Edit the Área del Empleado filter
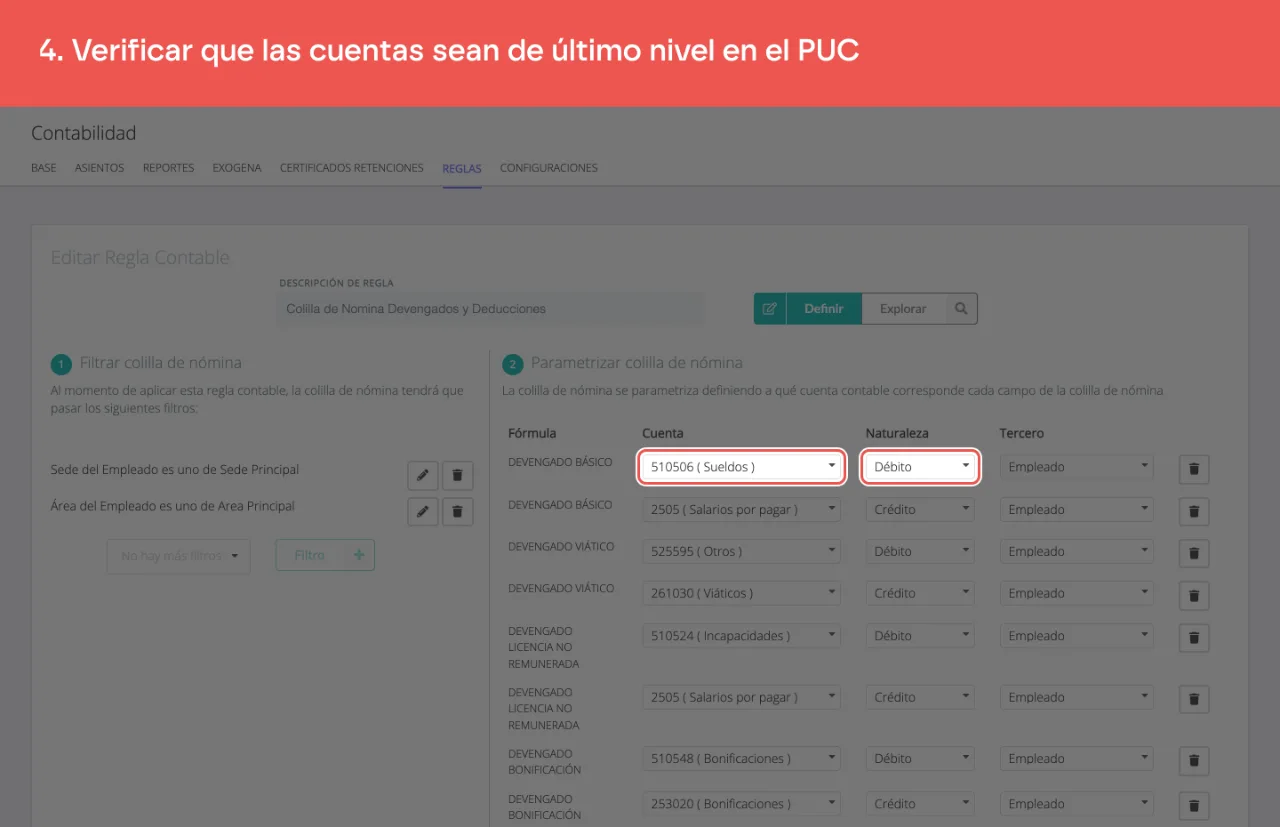Viewport: 1280px width, 827px height. tap(423, 511)
